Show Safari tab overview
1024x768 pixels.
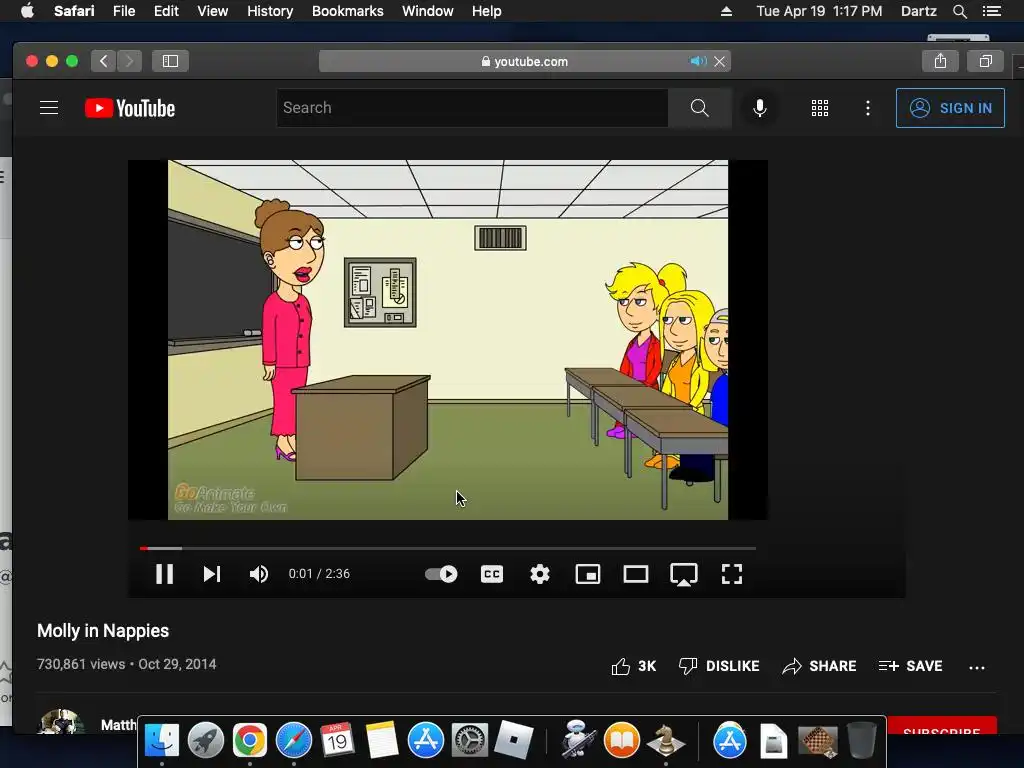(985, 61)
